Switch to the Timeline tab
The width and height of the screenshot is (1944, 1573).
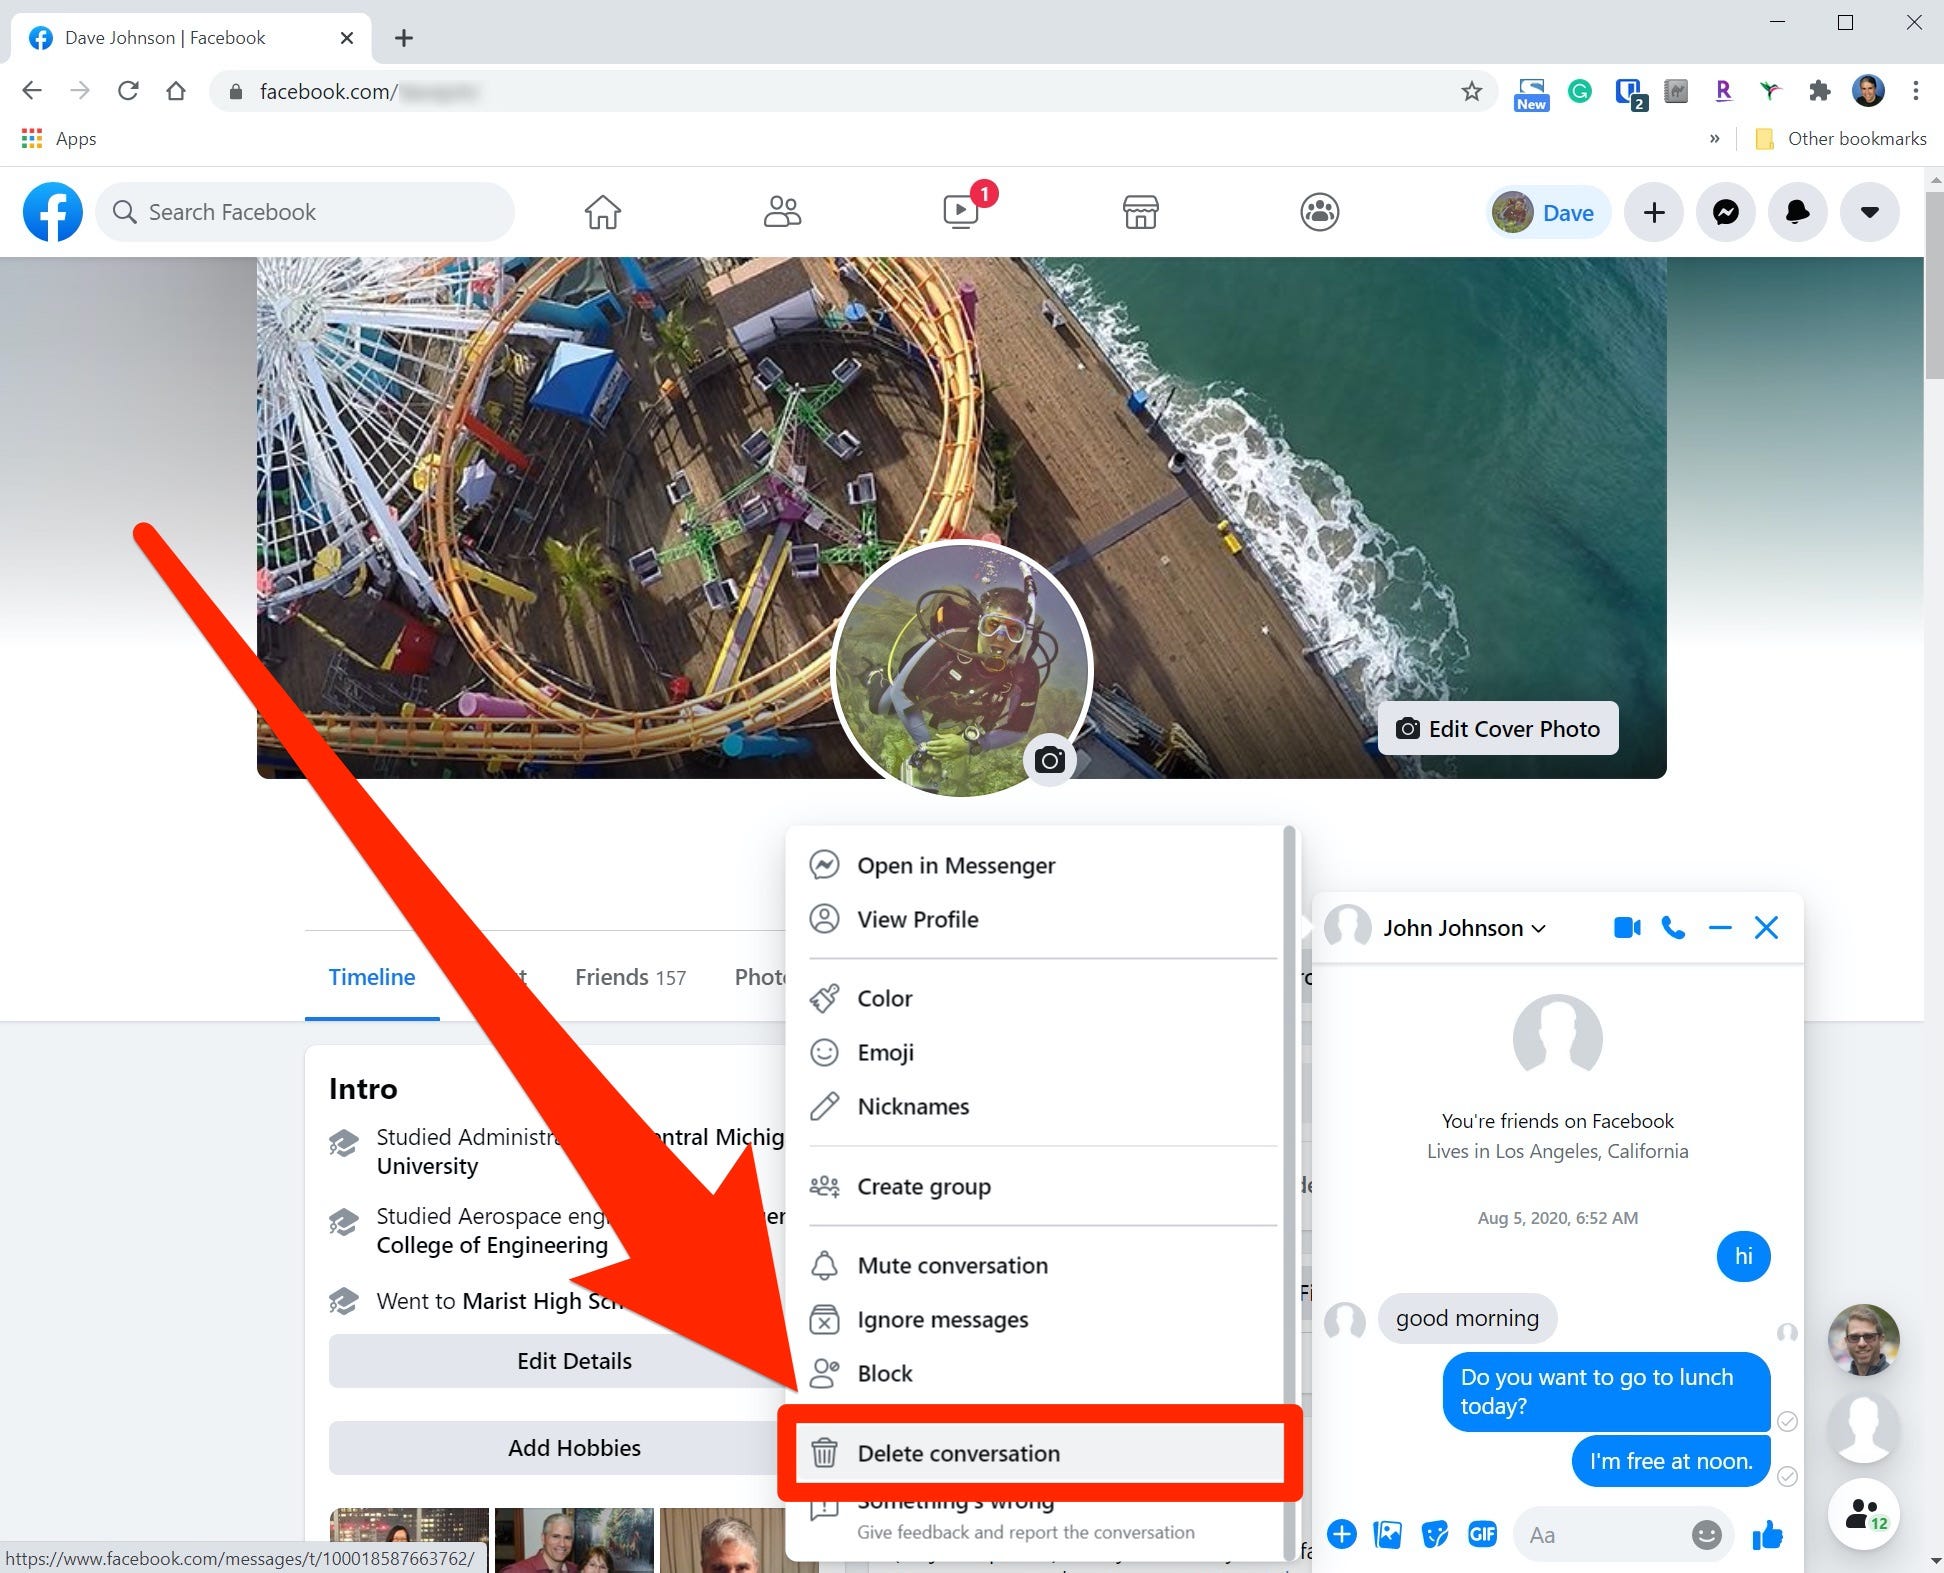(371, 977)
